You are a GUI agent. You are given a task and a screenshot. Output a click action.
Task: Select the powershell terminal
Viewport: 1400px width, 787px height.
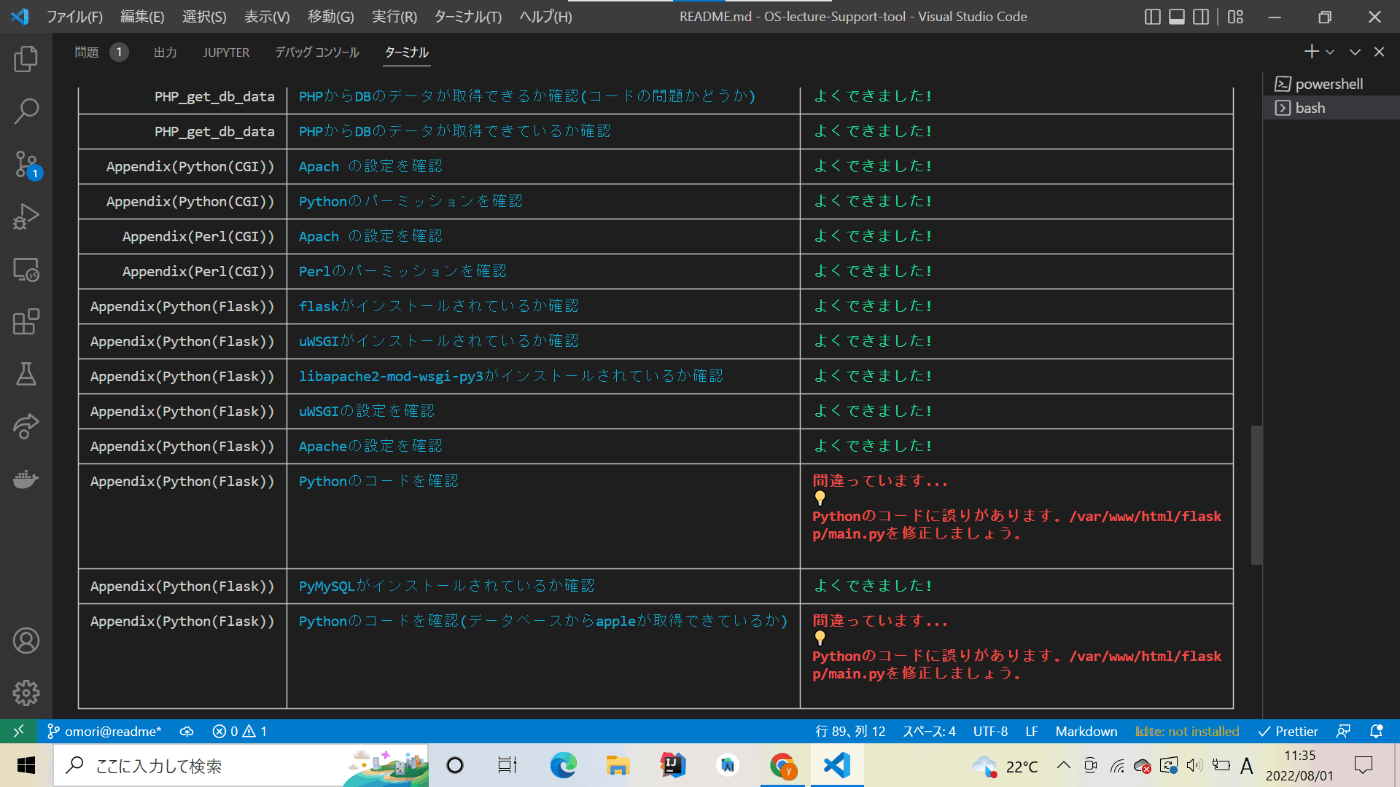(1331, 84)
